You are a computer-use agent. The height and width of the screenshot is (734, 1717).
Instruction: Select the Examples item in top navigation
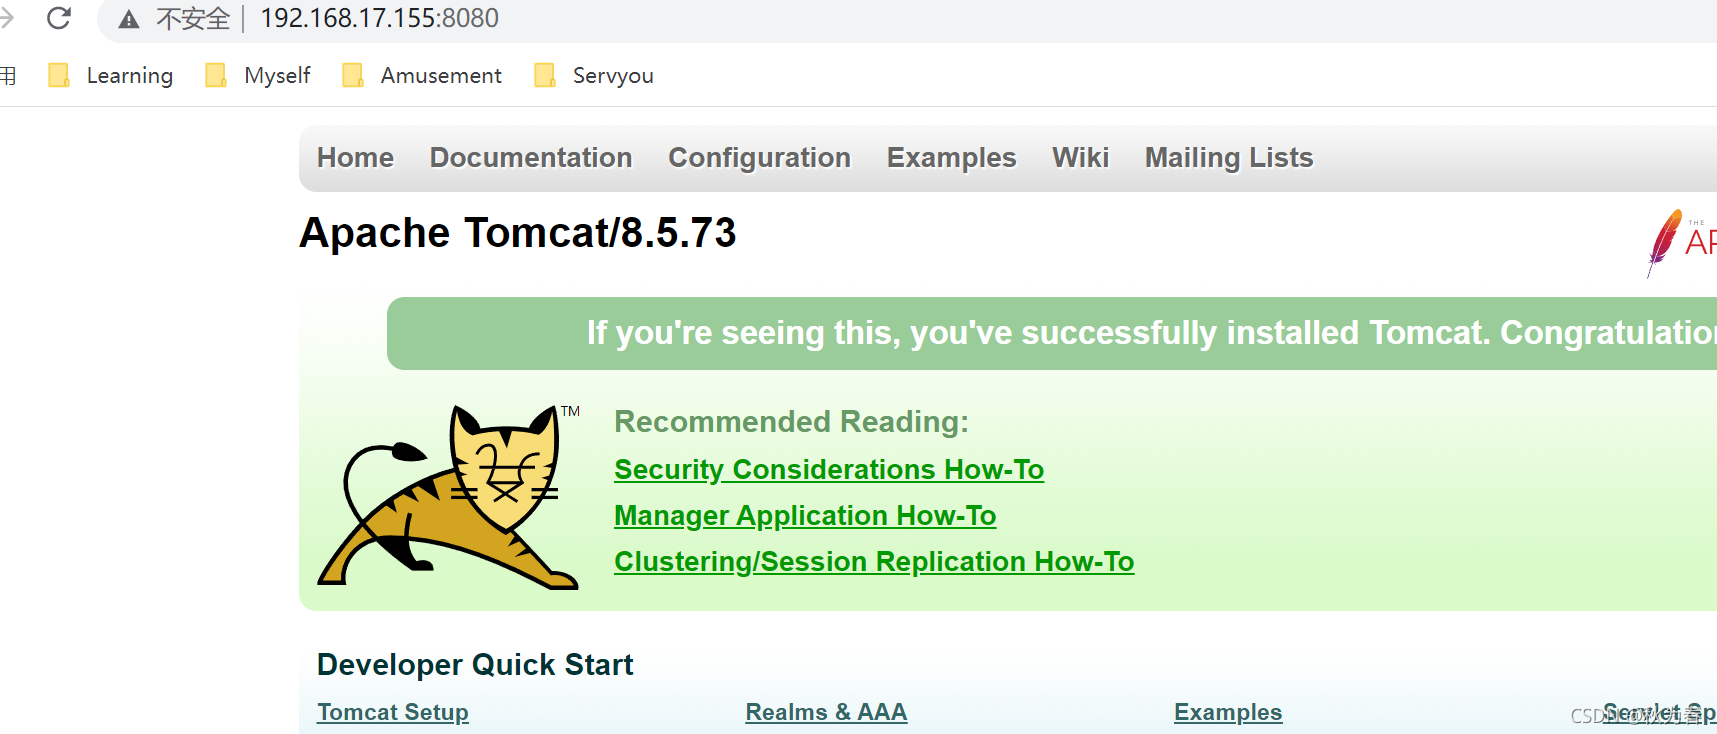point(951,158)
